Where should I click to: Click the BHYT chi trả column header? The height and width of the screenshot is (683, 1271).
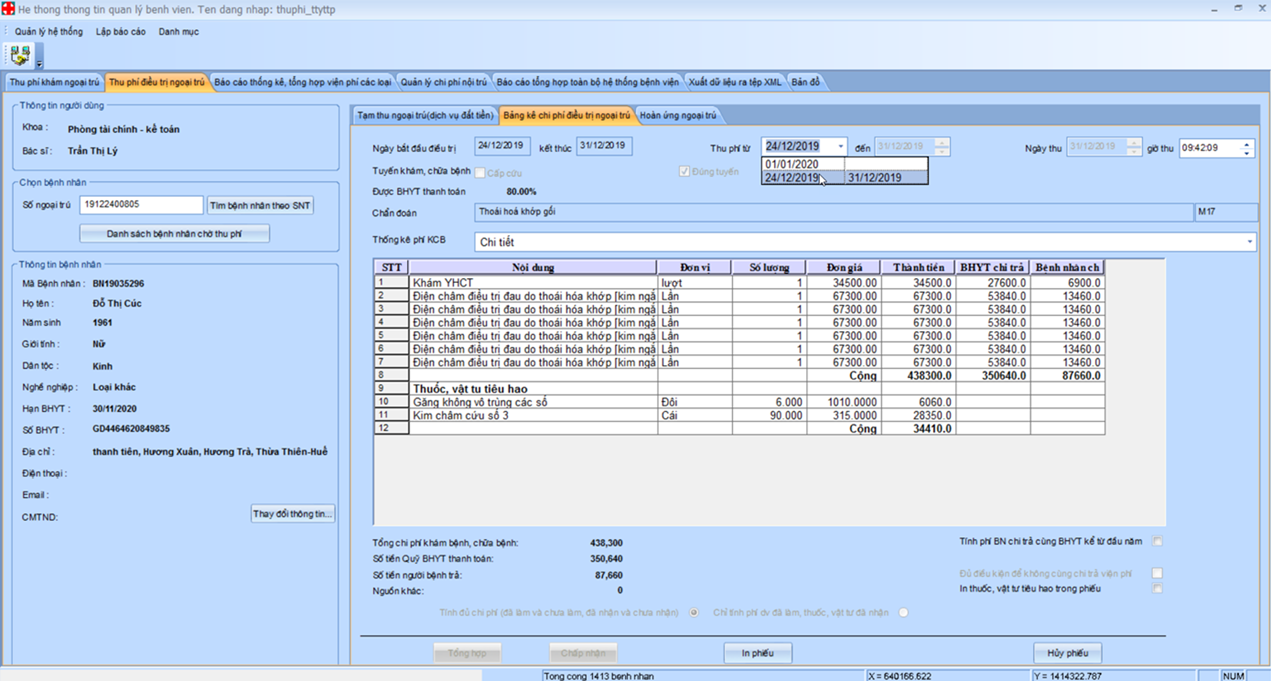(x=993, y=267)
